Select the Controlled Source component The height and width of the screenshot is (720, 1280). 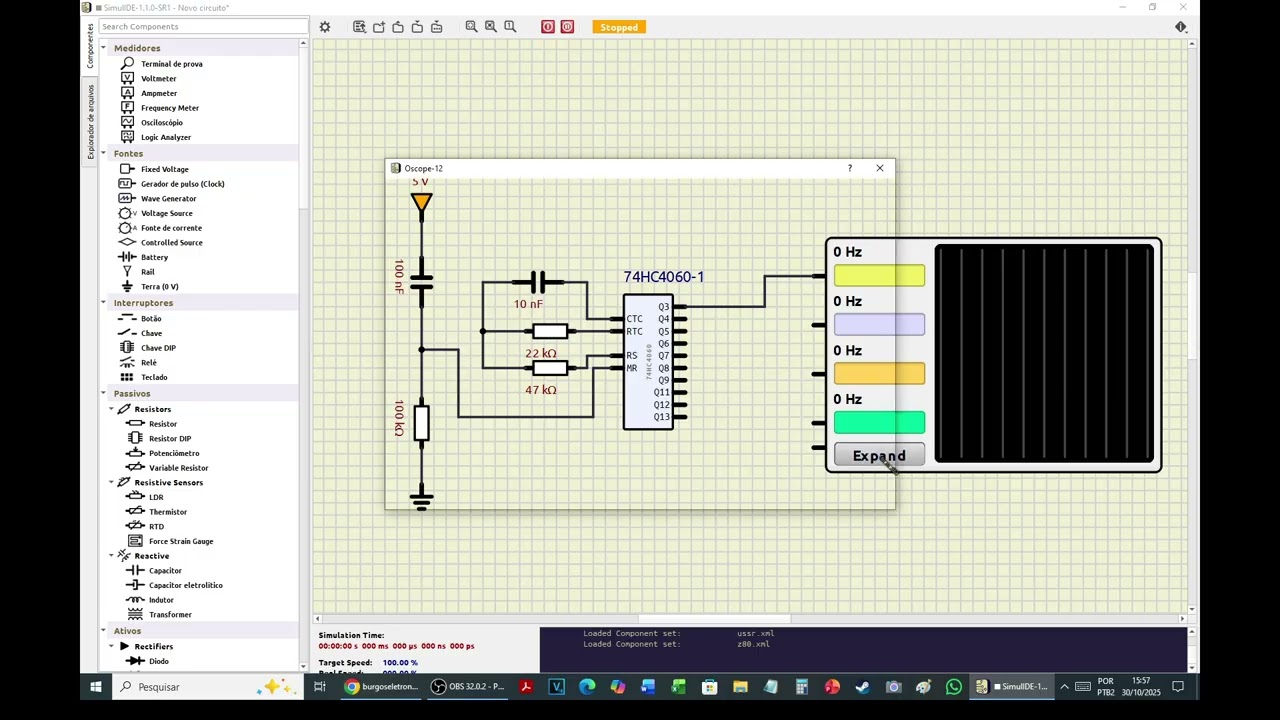171,242
